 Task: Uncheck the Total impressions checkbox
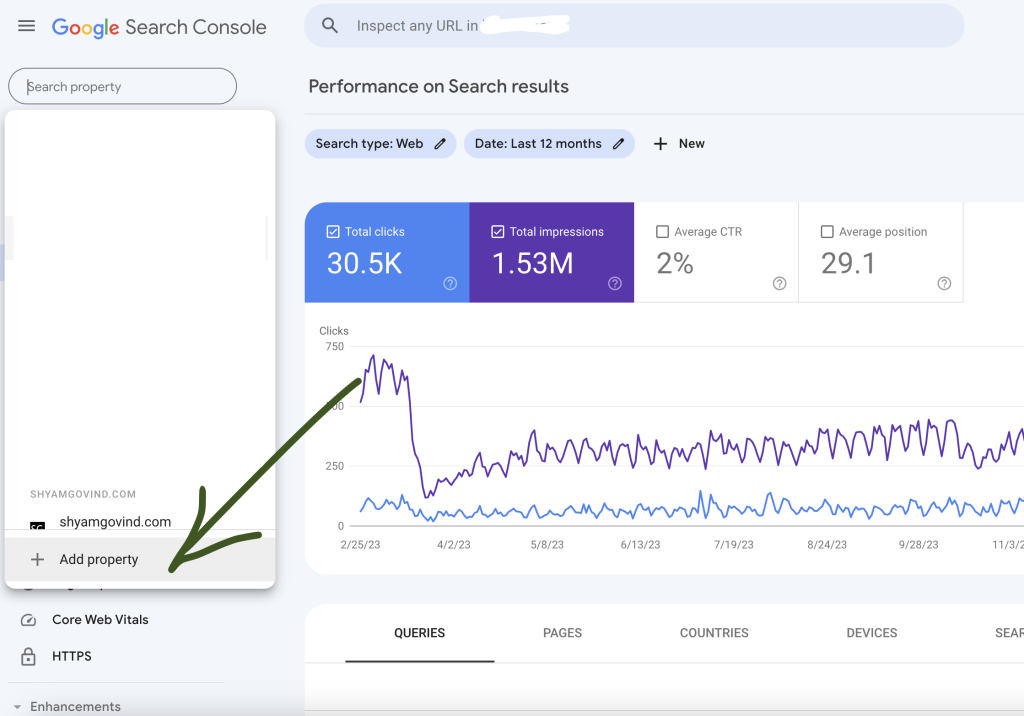497,231
